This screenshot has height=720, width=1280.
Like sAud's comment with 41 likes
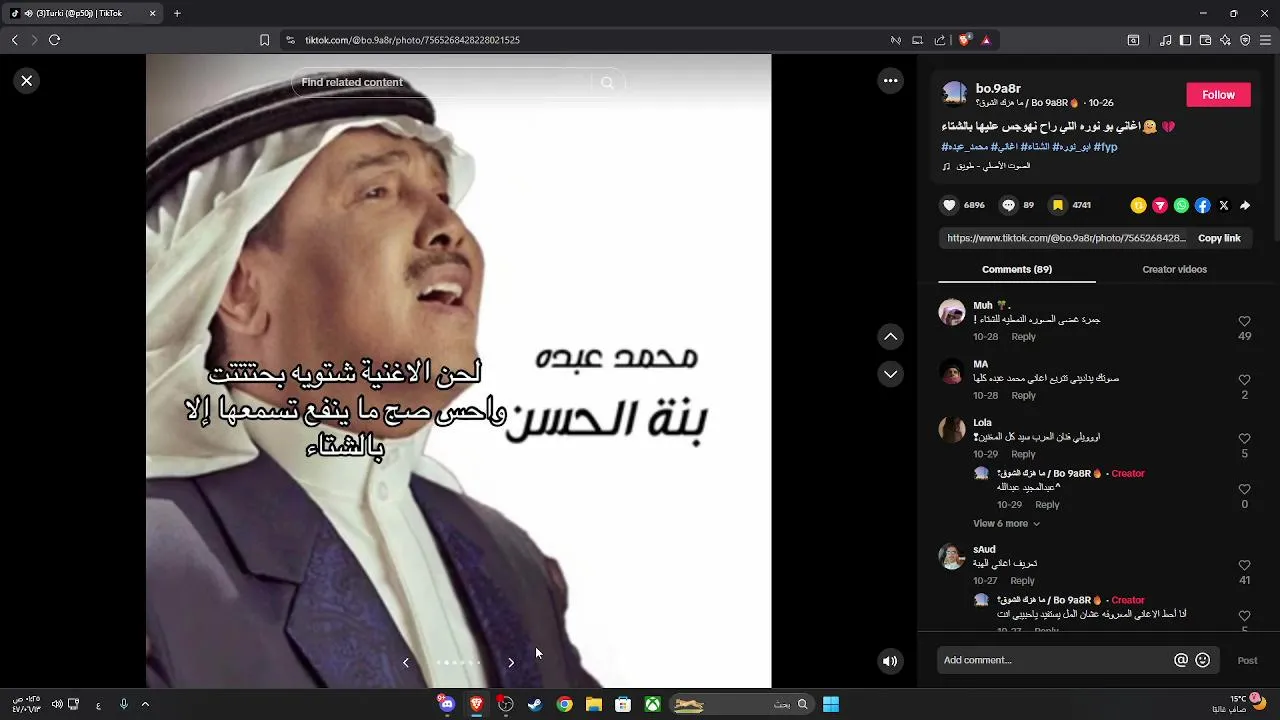tap(1245, 565)
